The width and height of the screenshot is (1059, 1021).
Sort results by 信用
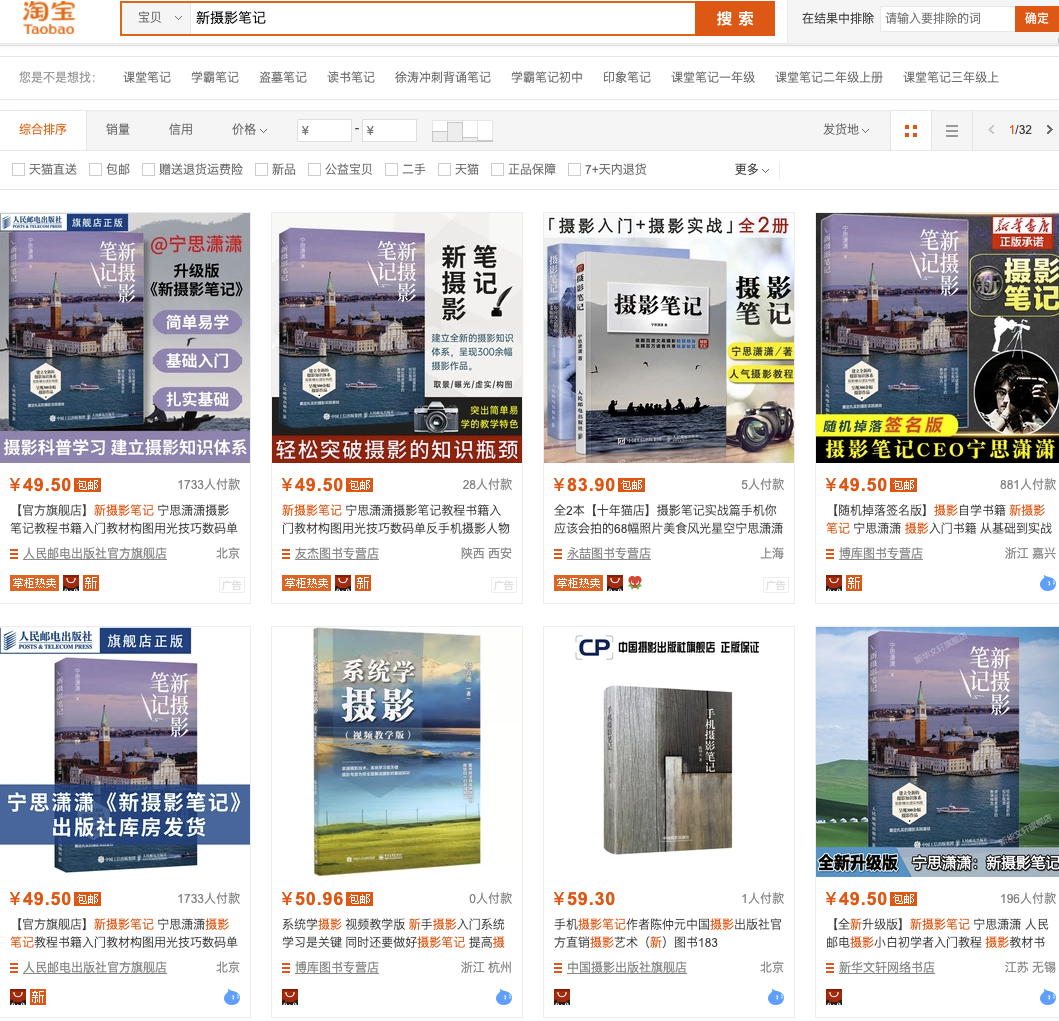pyautogui.click(x=180, y=130)
